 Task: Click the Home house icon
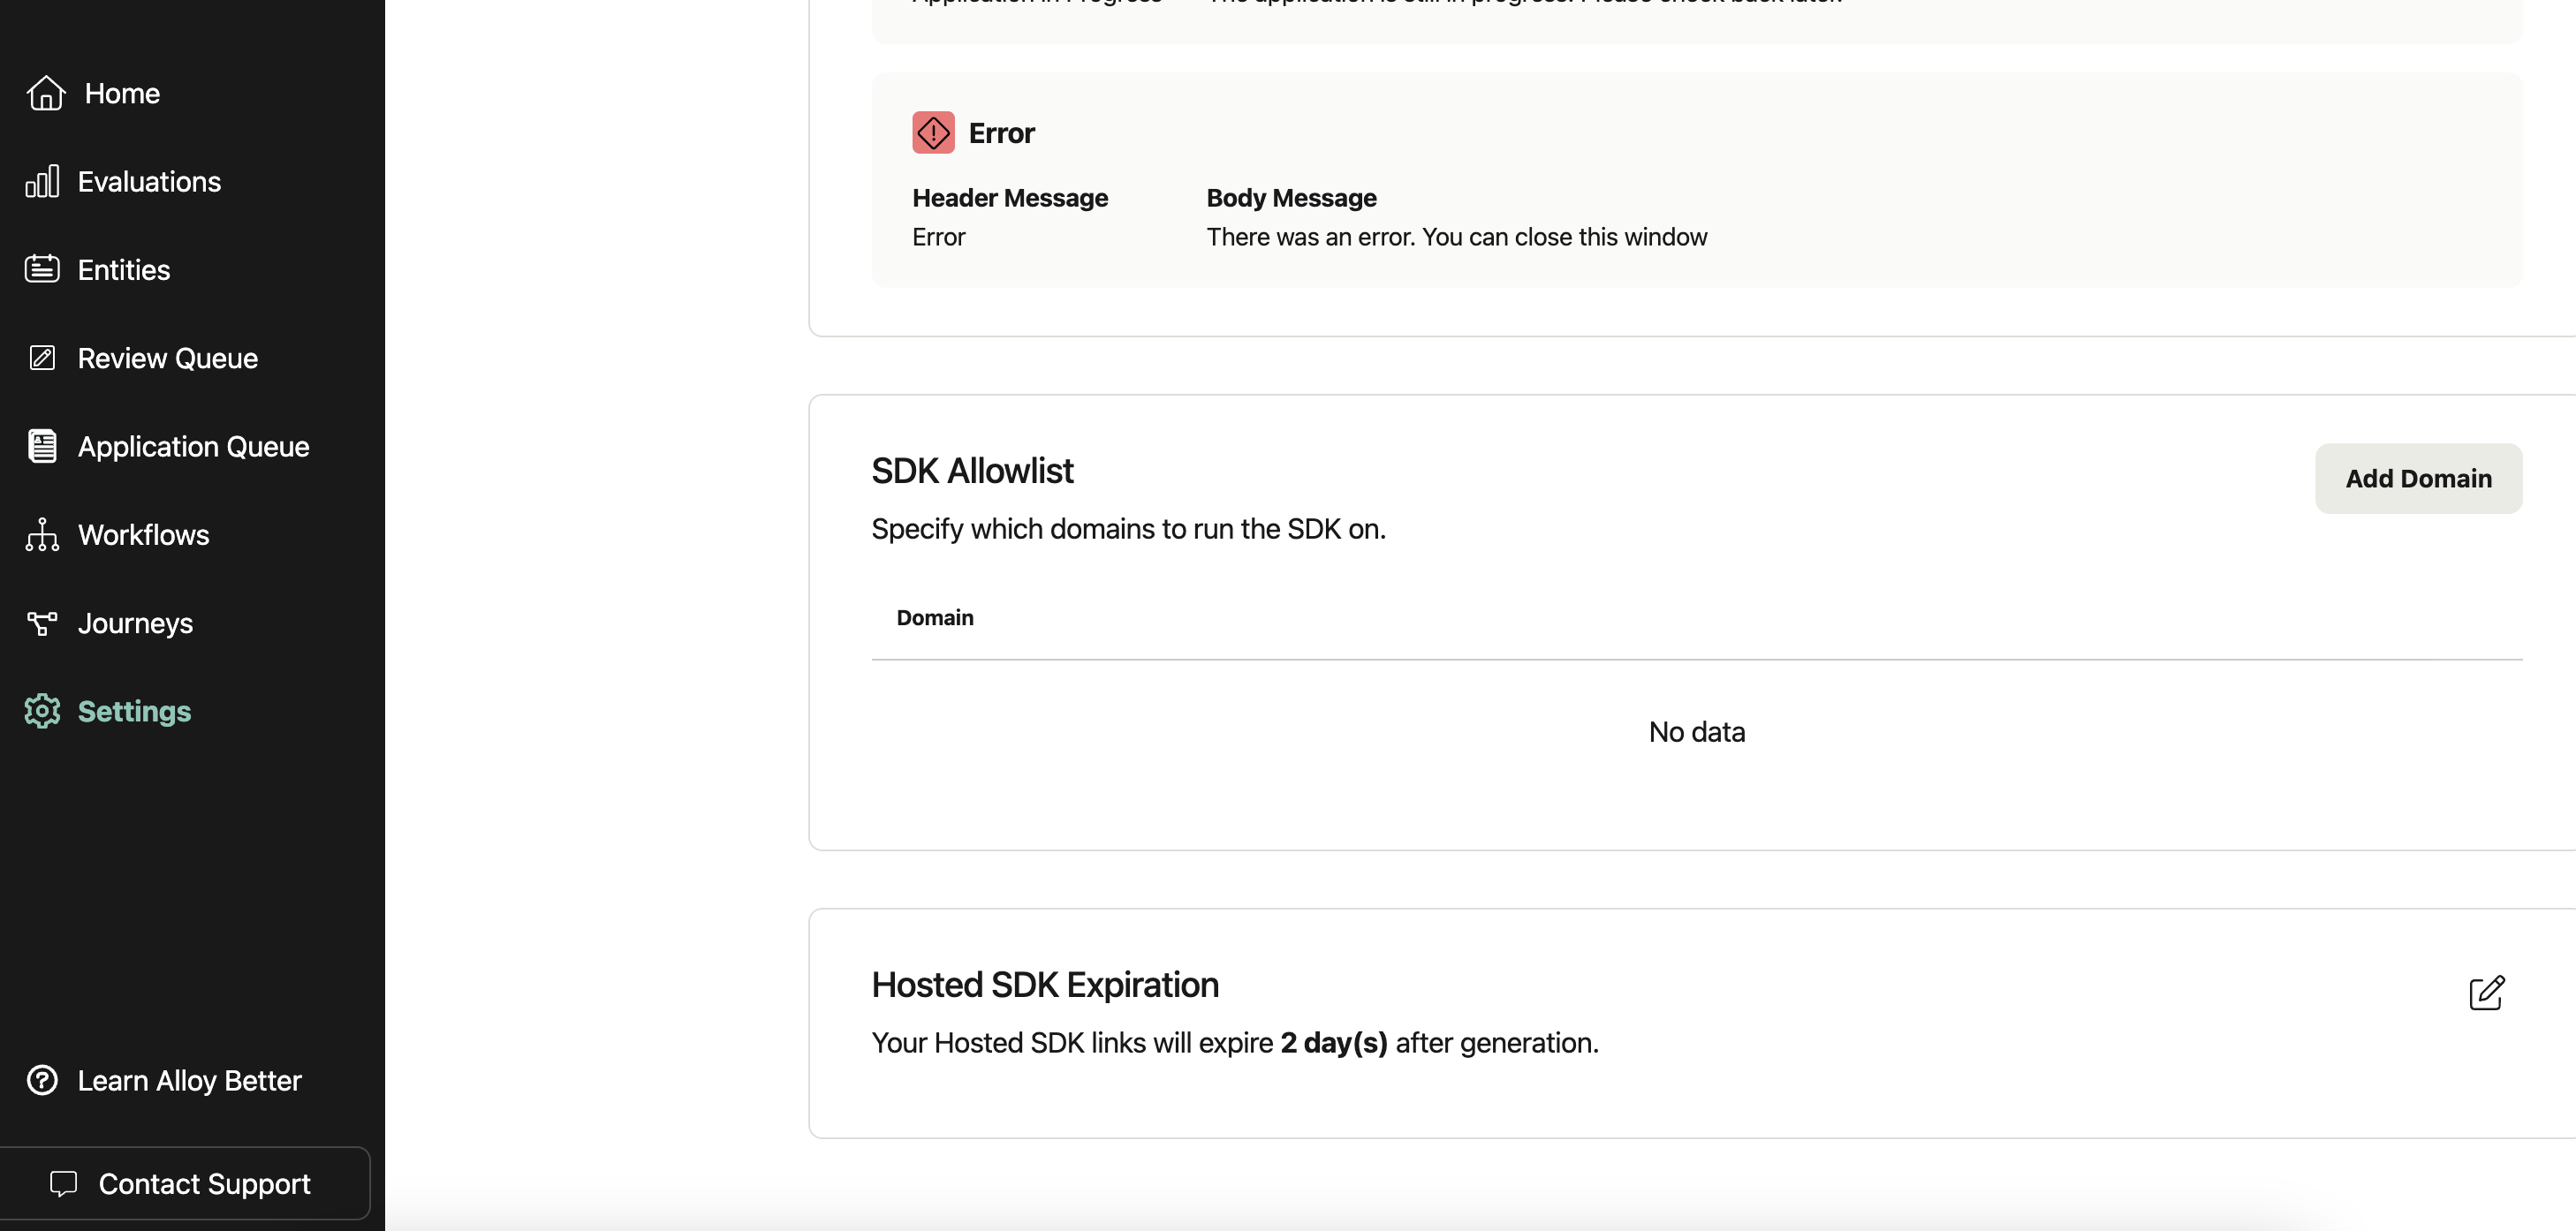click(46, 93)
